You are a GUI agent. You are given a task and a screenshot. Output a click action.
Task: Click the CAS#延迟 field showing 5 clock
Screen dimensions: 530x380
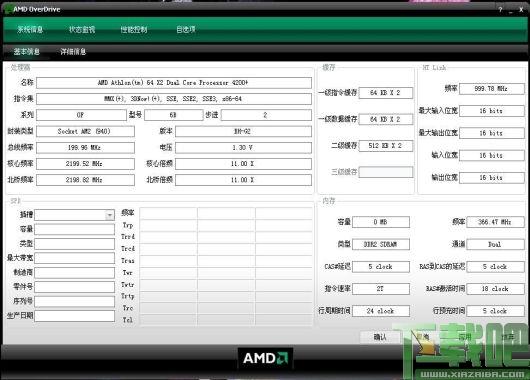pos(381,267)
